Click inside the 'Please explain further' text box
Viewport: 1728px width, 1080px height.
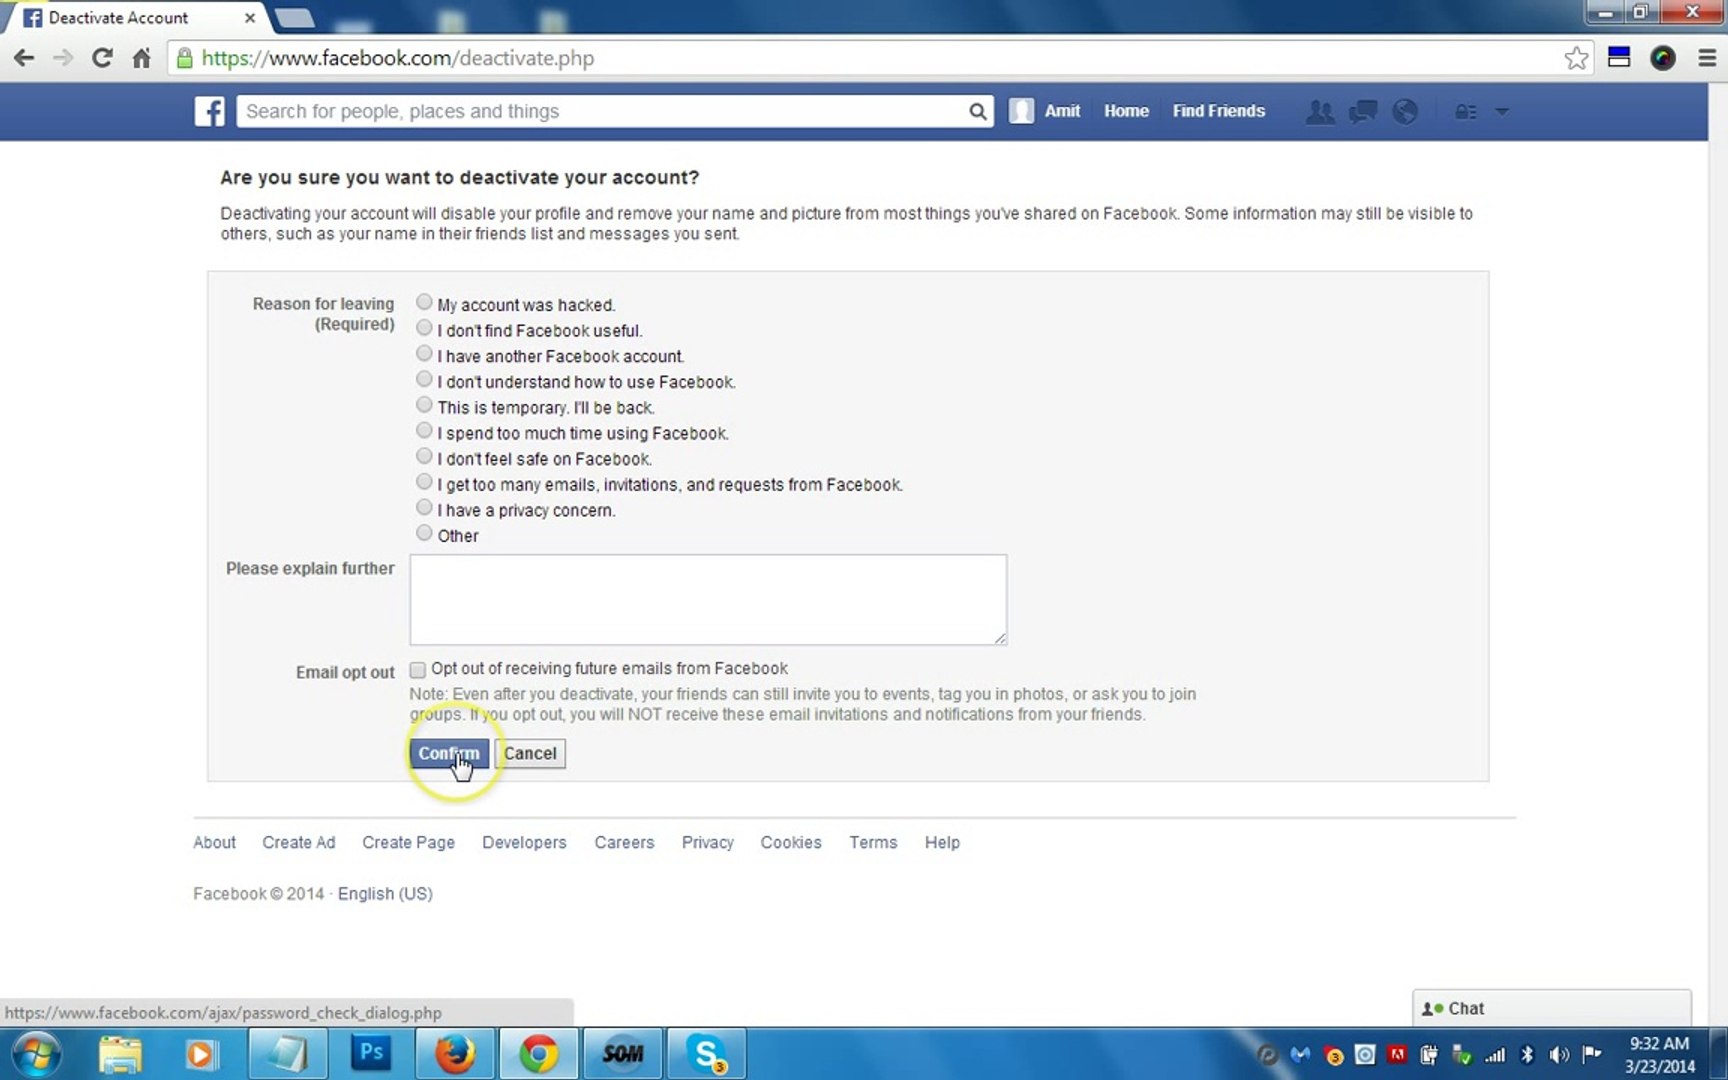point(707,598)
